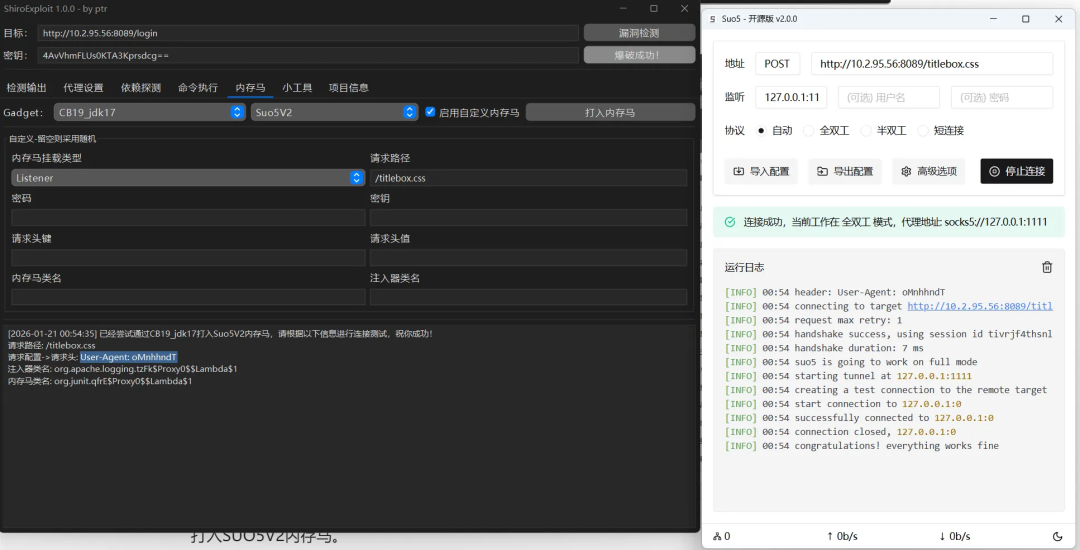The height and width of the screenshot is (550, 1080).
Task: Select the 半双工 protocol radio button
Action: pyautogui.click(x=866, y=131)
